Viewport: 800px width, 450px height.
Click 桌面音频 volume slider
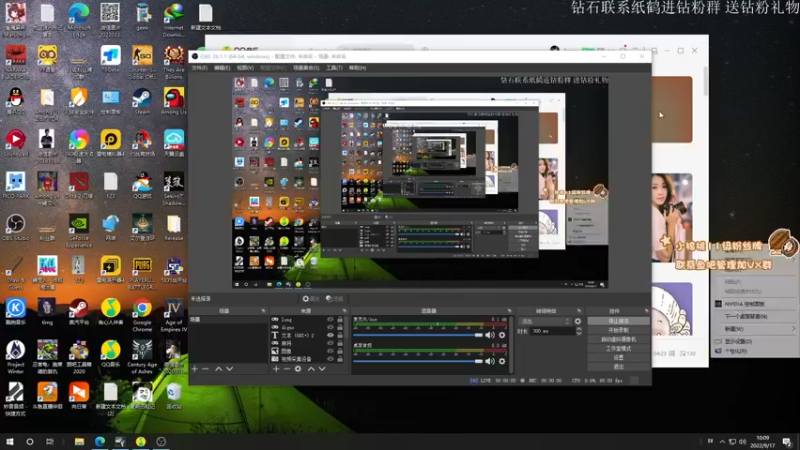coord(418,361)
